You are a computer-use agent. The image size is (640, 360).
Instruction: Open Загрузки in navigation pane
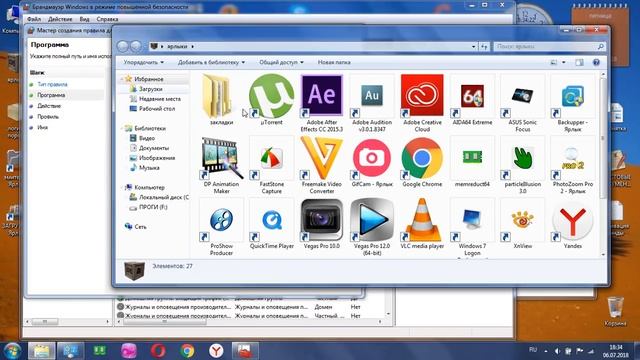coord(150,89)
